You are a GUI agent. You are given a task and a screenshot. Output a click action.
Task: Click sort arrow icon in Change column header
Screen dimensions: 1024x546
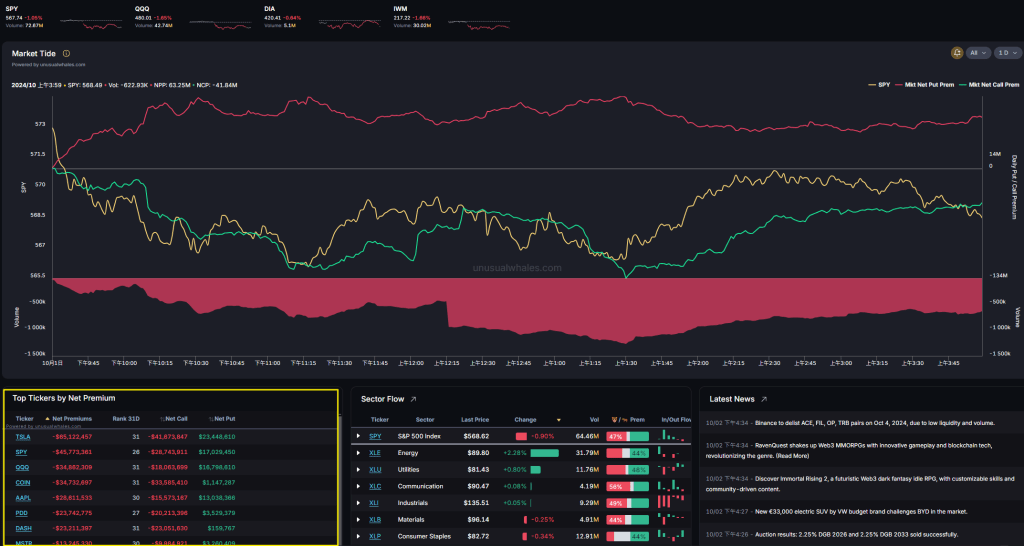(558, 420)
